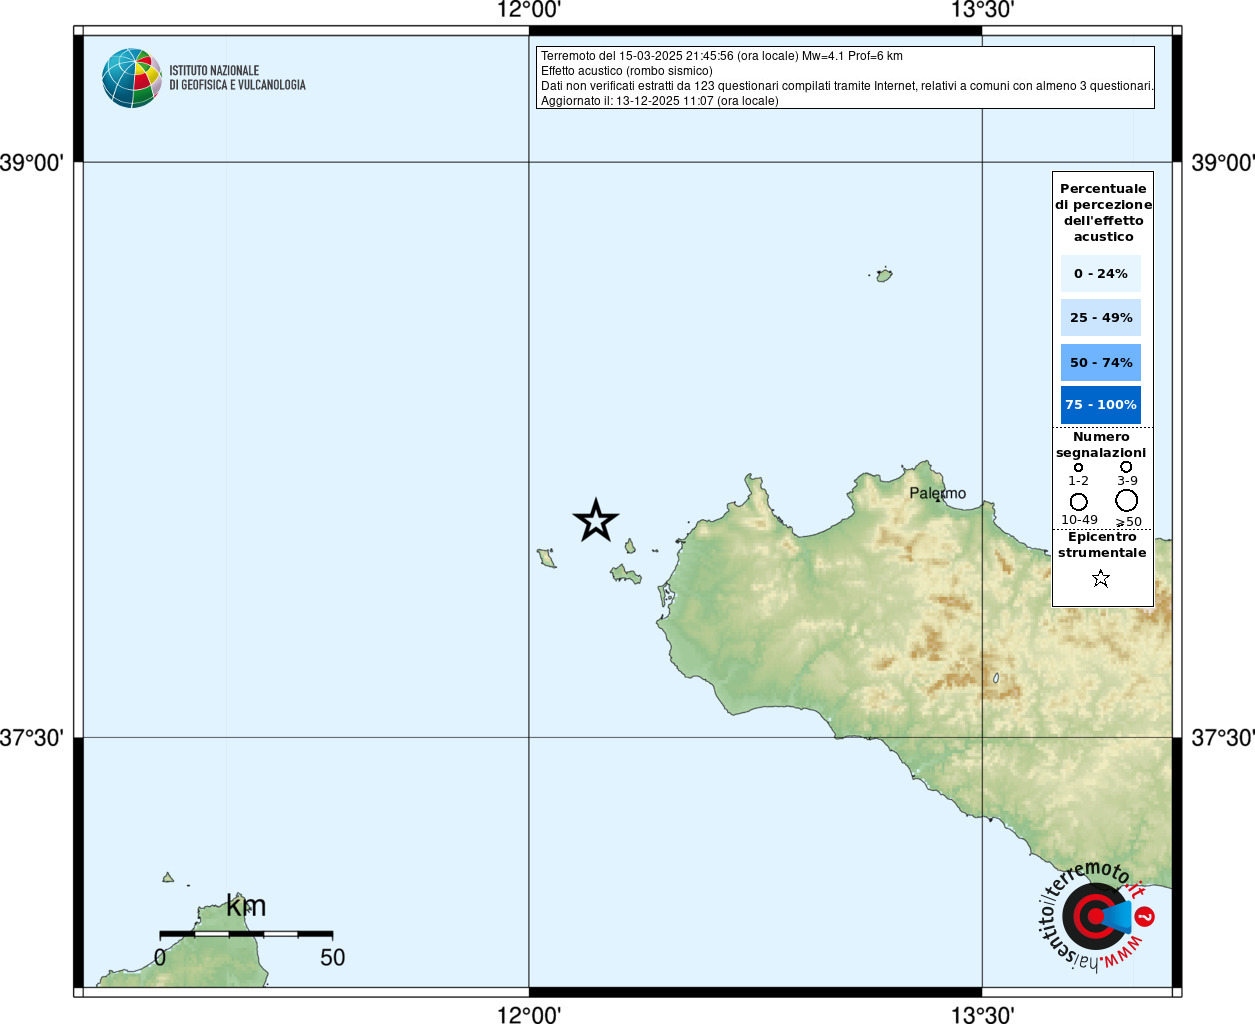The height and width of the screenshot is (1024, 1255).
Task: Click the 0 - 24% legend swatch
Action: point(1100,273)
